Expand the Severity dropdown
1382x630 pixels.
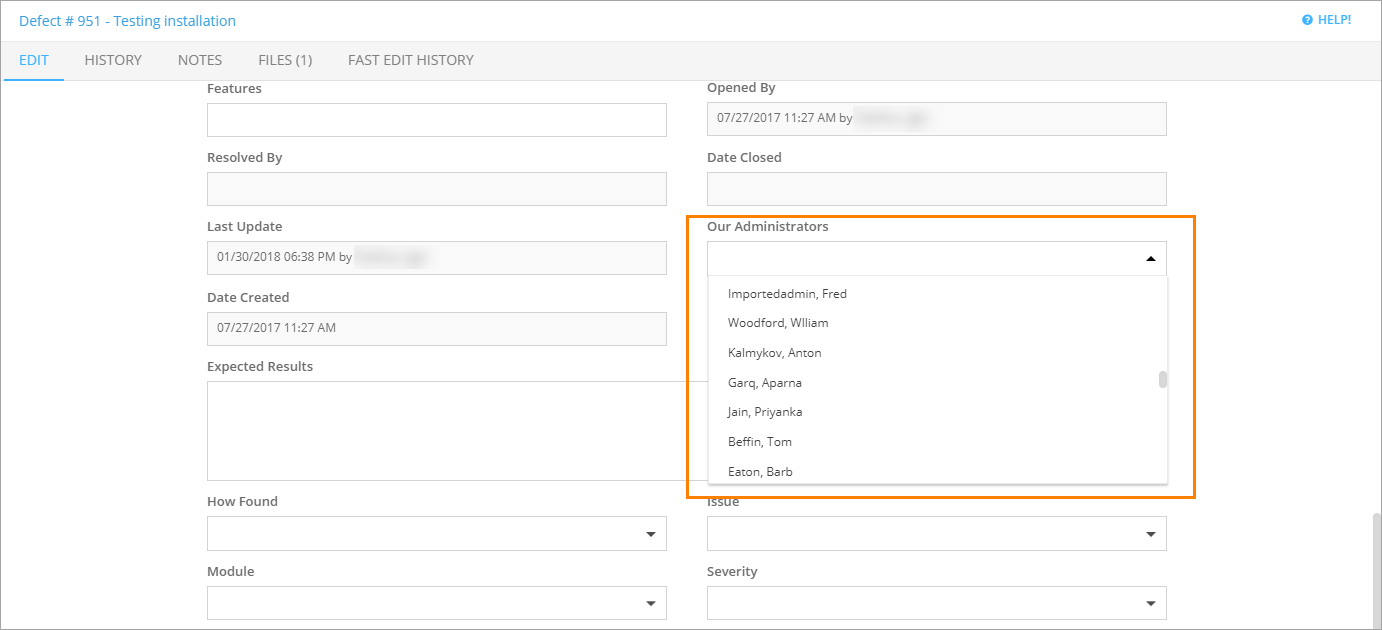point(1150,603)
